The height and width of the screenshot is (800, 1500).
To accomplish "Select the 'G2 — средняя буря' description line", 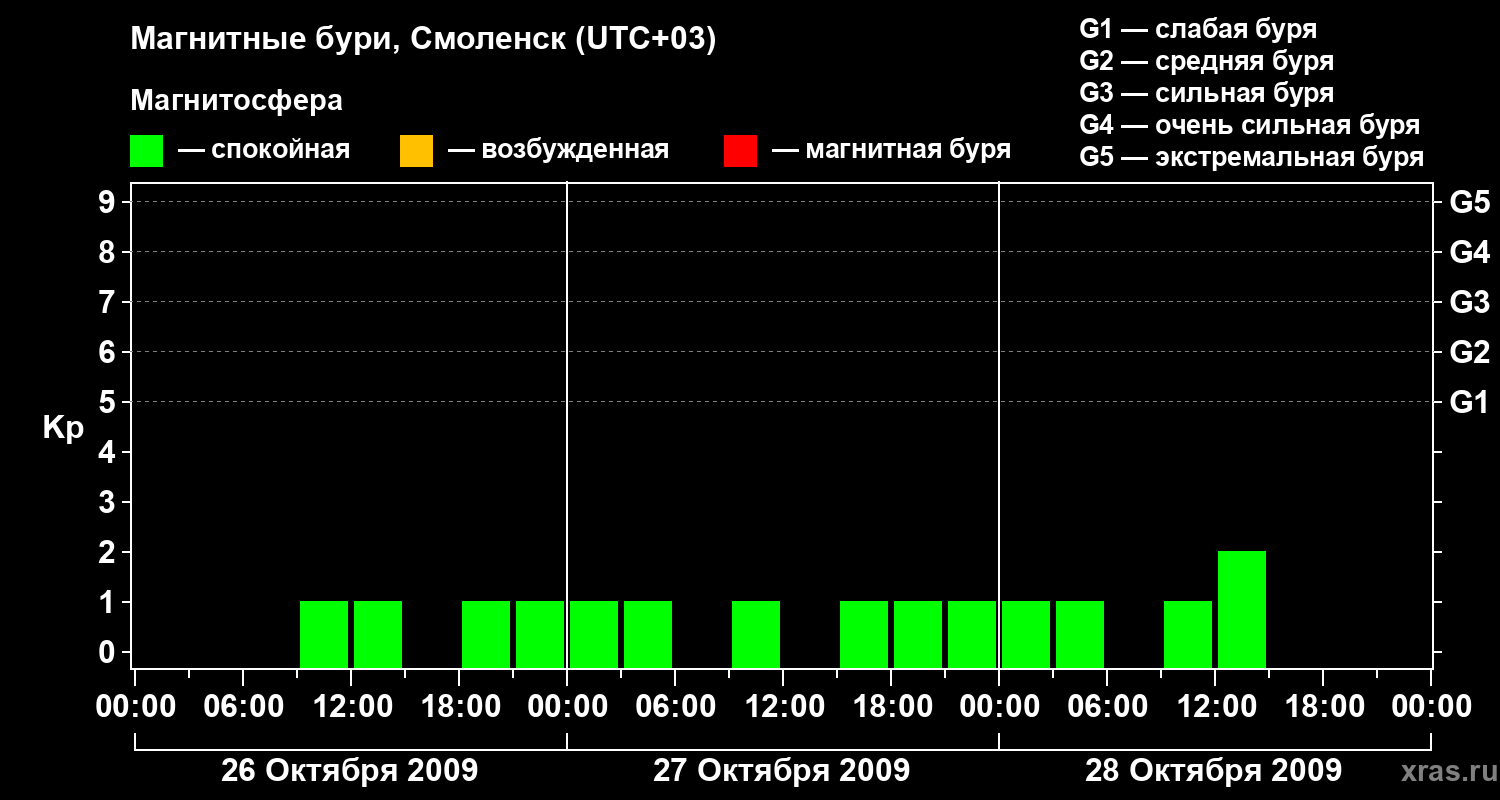I will point(1206,61).
